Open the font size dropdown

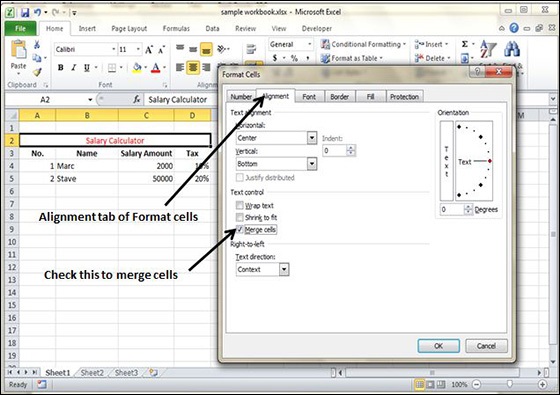coord(138,49)
